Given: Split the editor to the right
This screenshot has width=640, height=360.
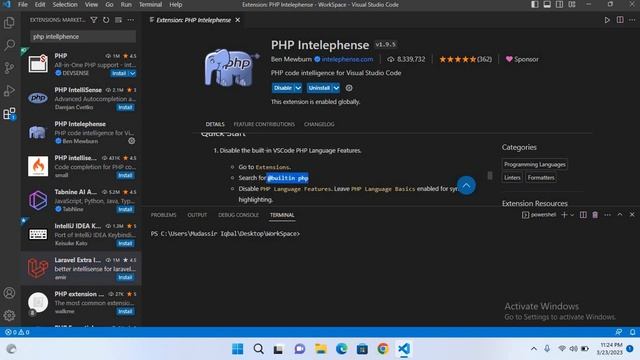Looking at the screenshot, I should pyautogui.click(x=620, y=20).
